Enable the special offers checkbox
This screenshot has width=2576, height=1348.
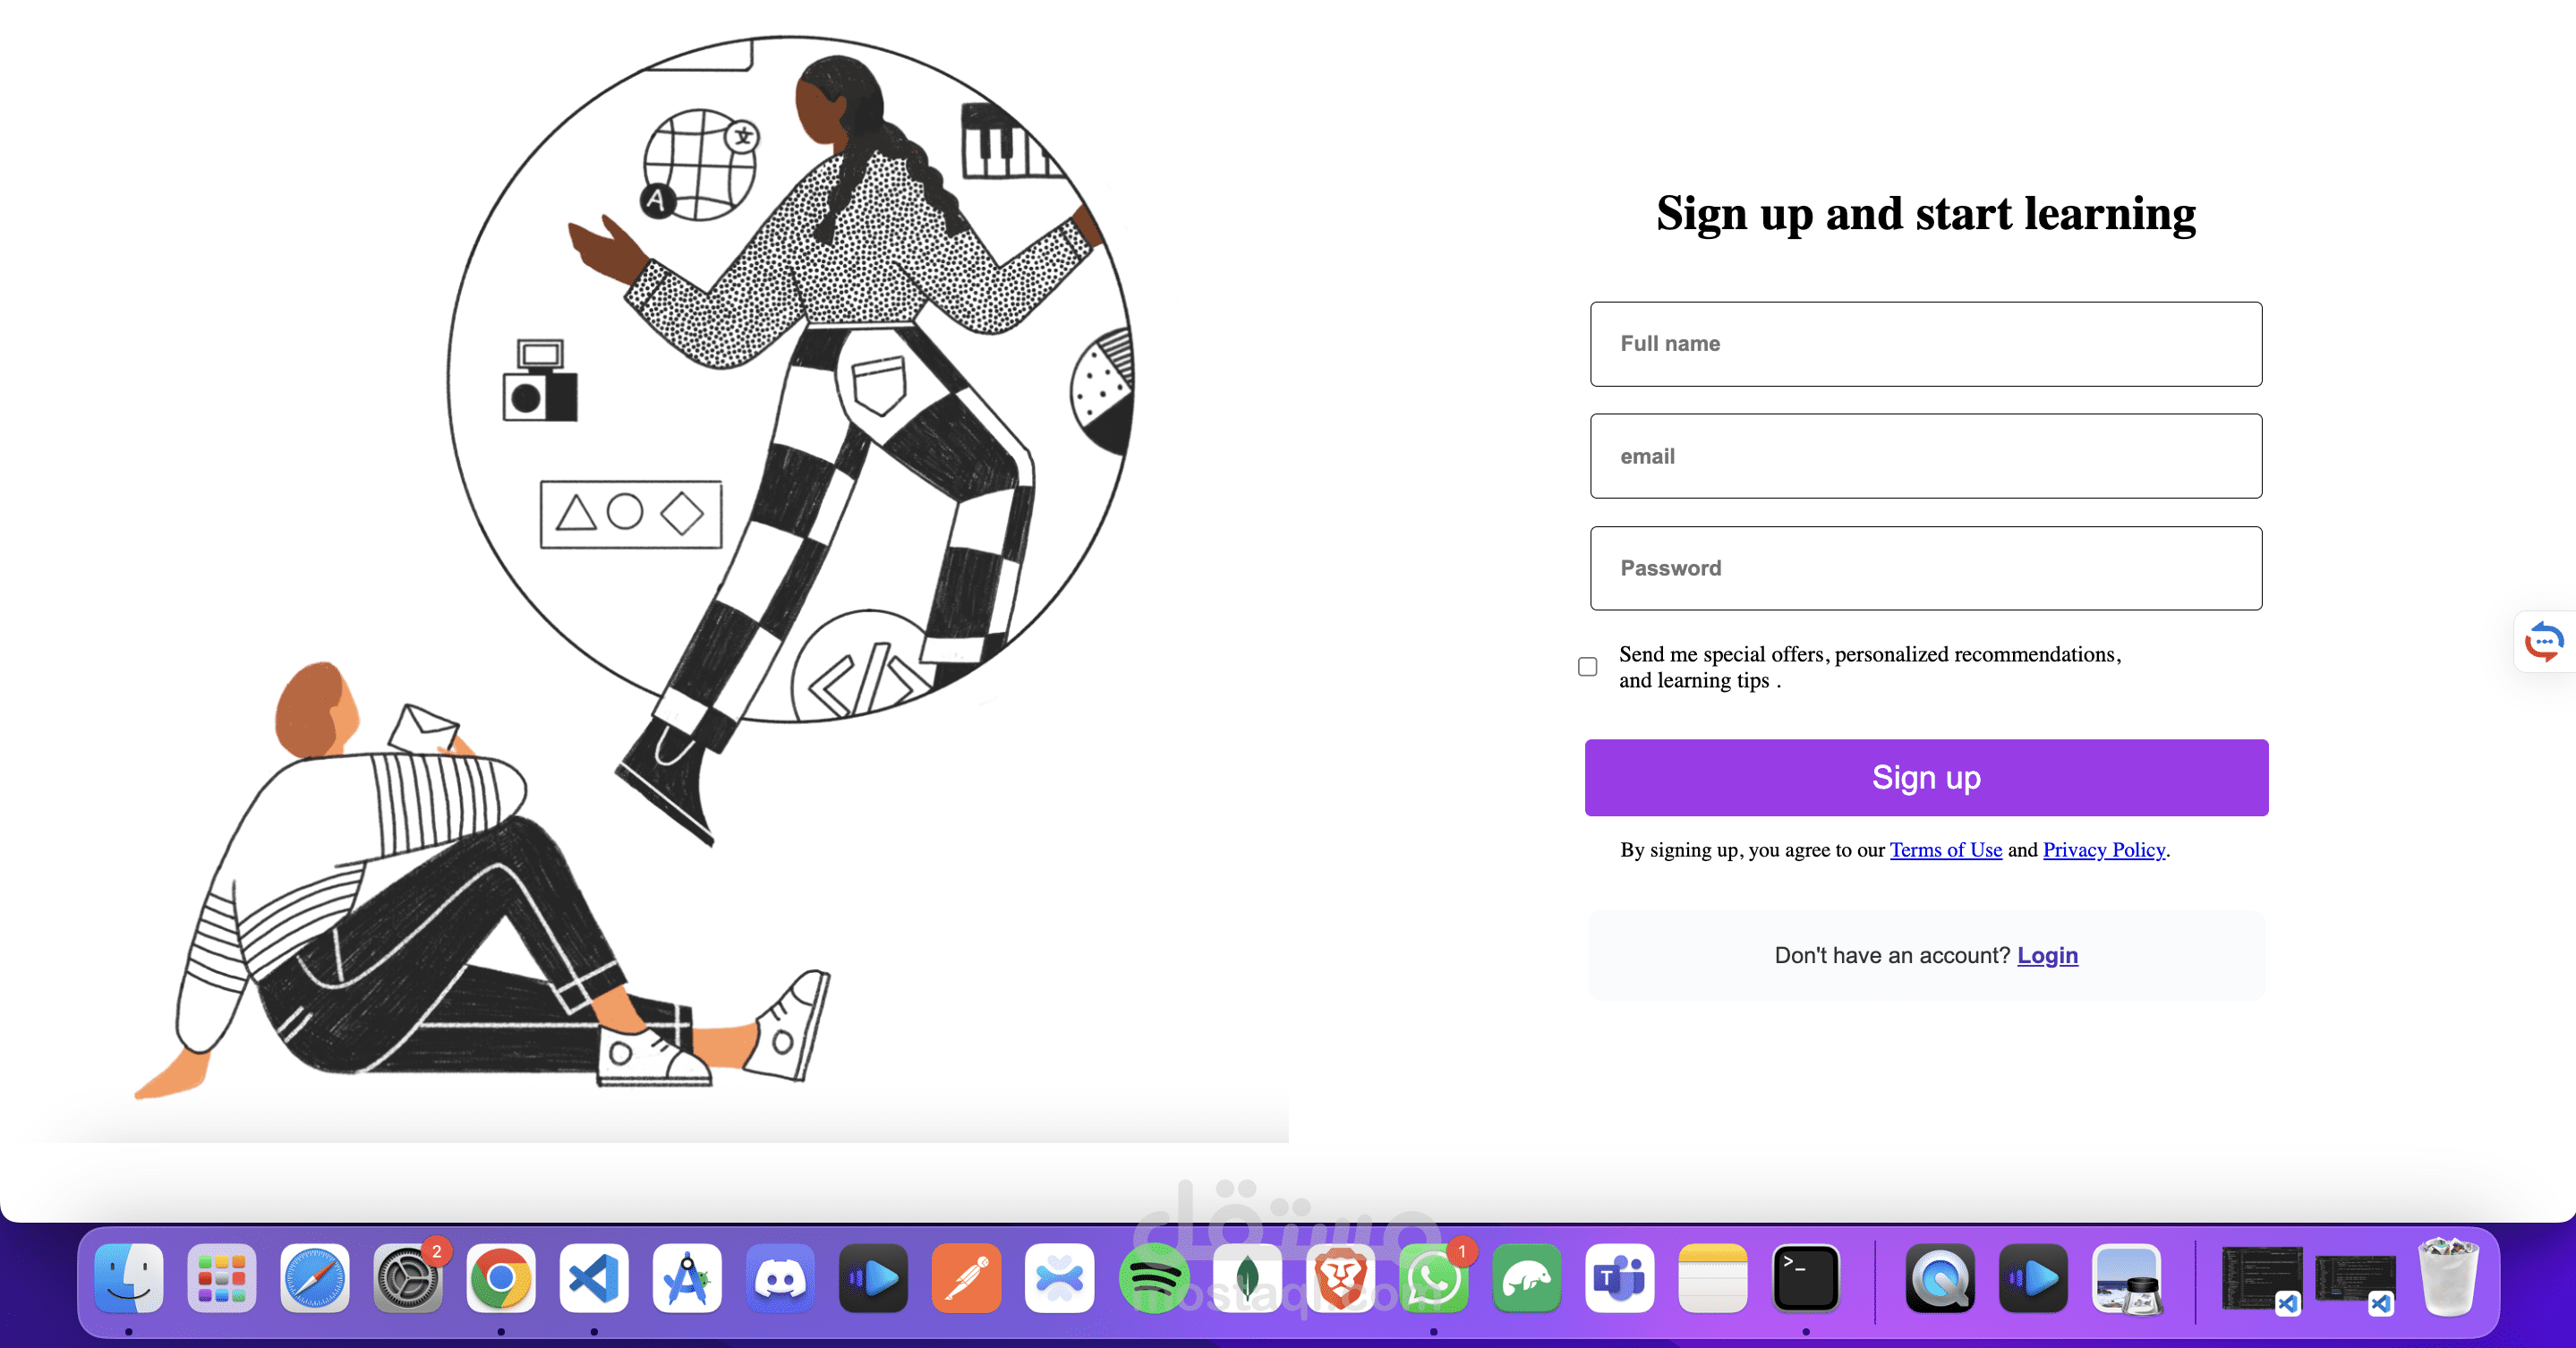tap(1588, 667)
